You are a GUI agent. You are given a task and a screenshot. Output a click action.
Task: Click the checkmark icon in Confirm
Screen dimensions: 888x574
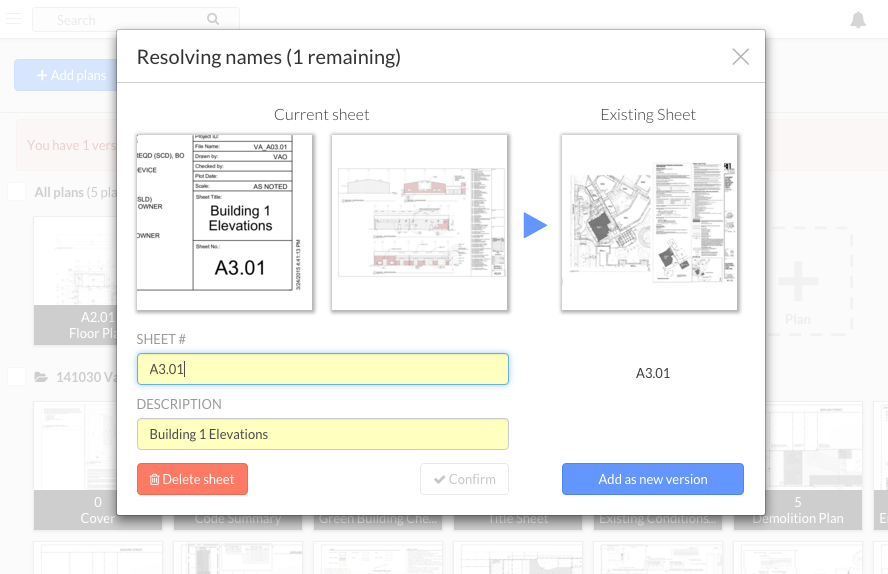click(x=439, y=479)
